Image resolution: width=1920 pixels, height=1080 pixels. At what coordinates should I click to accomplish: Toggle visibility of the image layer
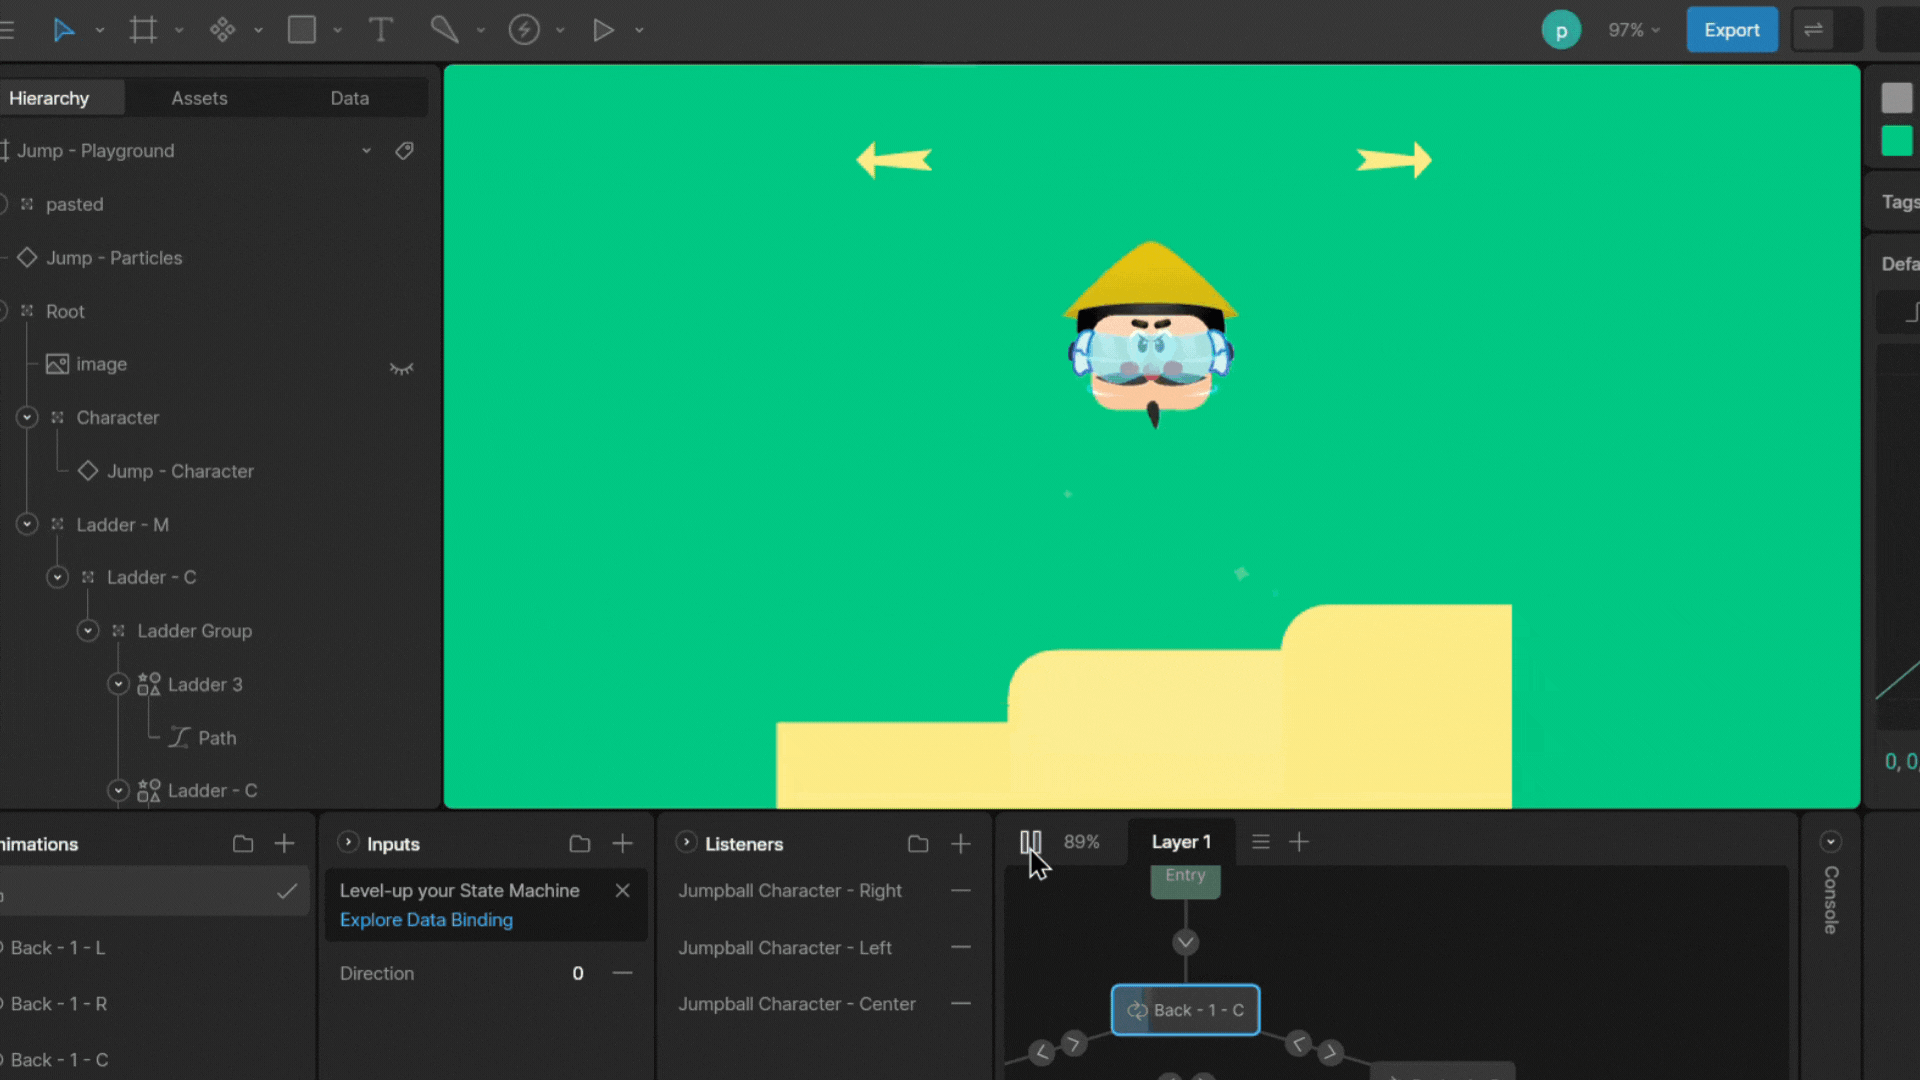(401, 368)
